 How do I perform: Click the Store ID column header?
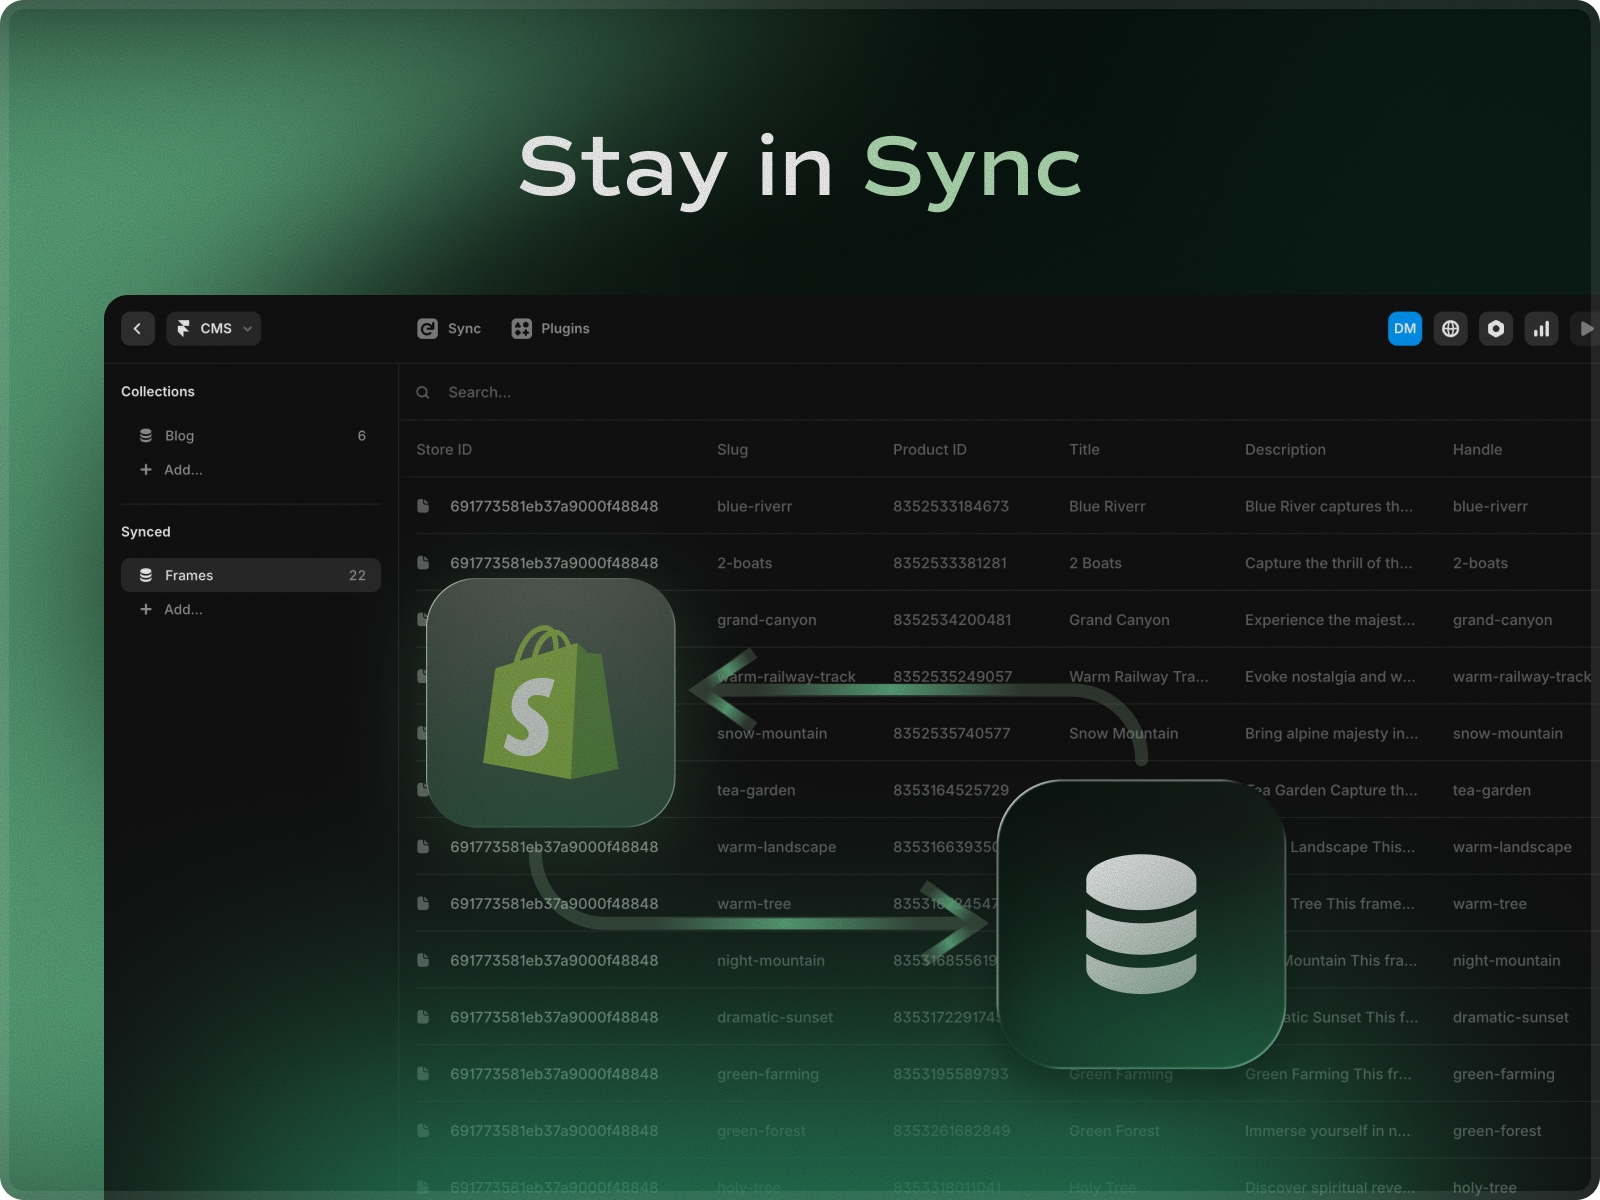click(444, 450)
